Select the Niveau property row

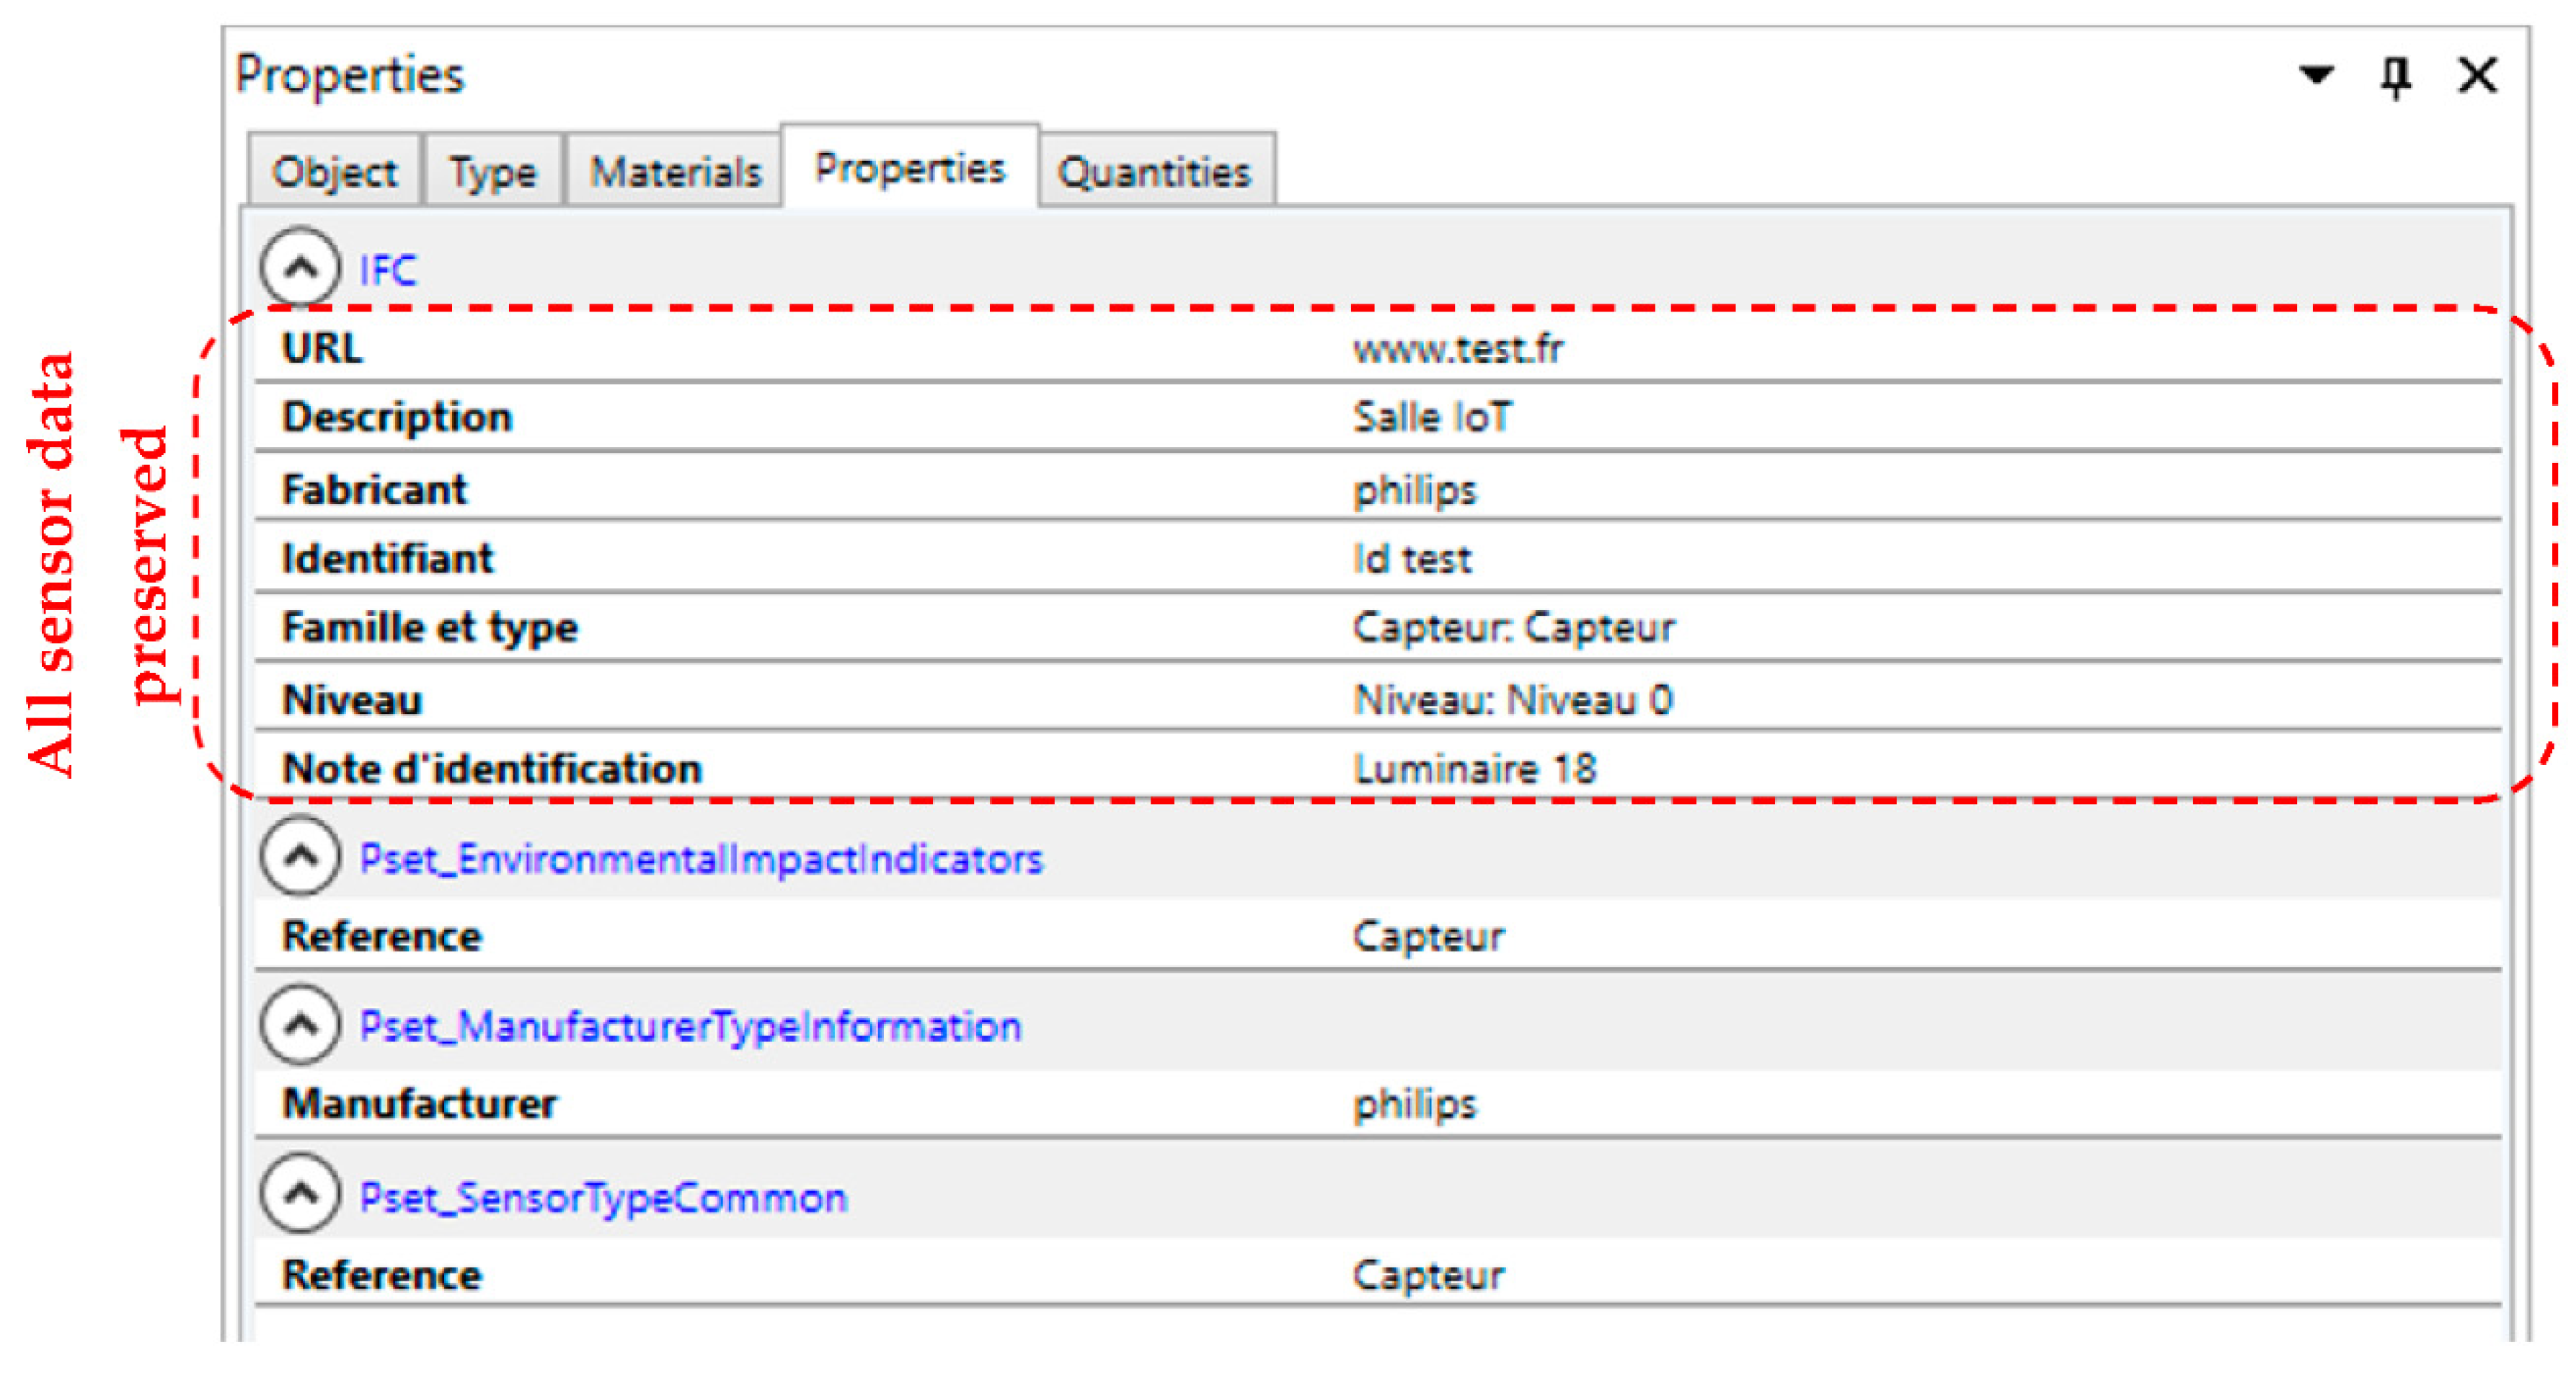click(x=352, y=700)
